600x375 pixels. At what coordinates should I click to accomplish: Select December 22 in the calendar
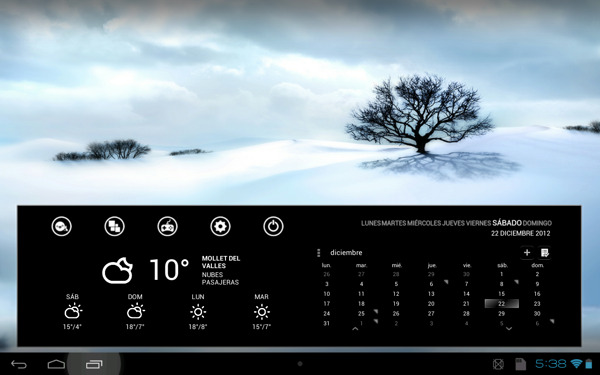(x=502, y=303)
